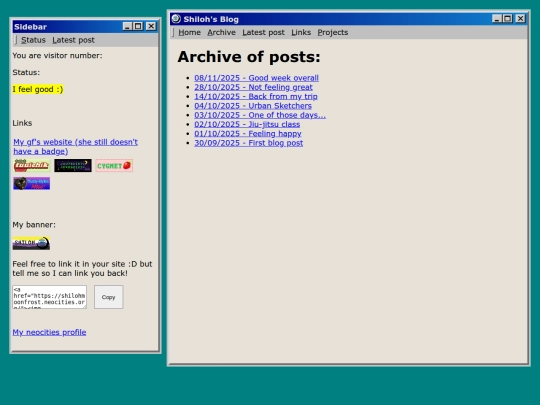Click the blue badge below the Tubichik badge
Image resolution: width=540 pixels, height=405 pixels.
(32, 184)
